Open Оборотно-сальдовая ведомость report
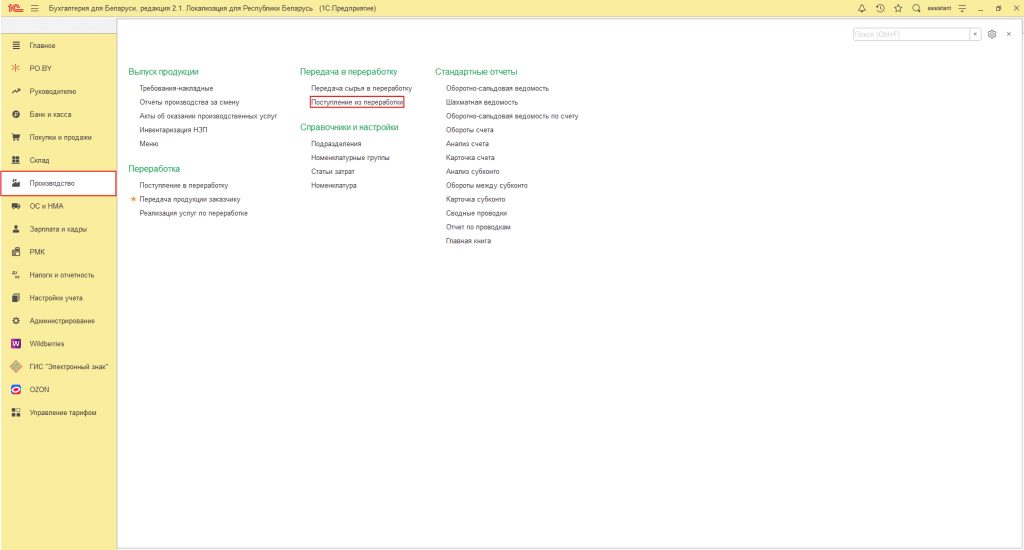 coord(497,88)
